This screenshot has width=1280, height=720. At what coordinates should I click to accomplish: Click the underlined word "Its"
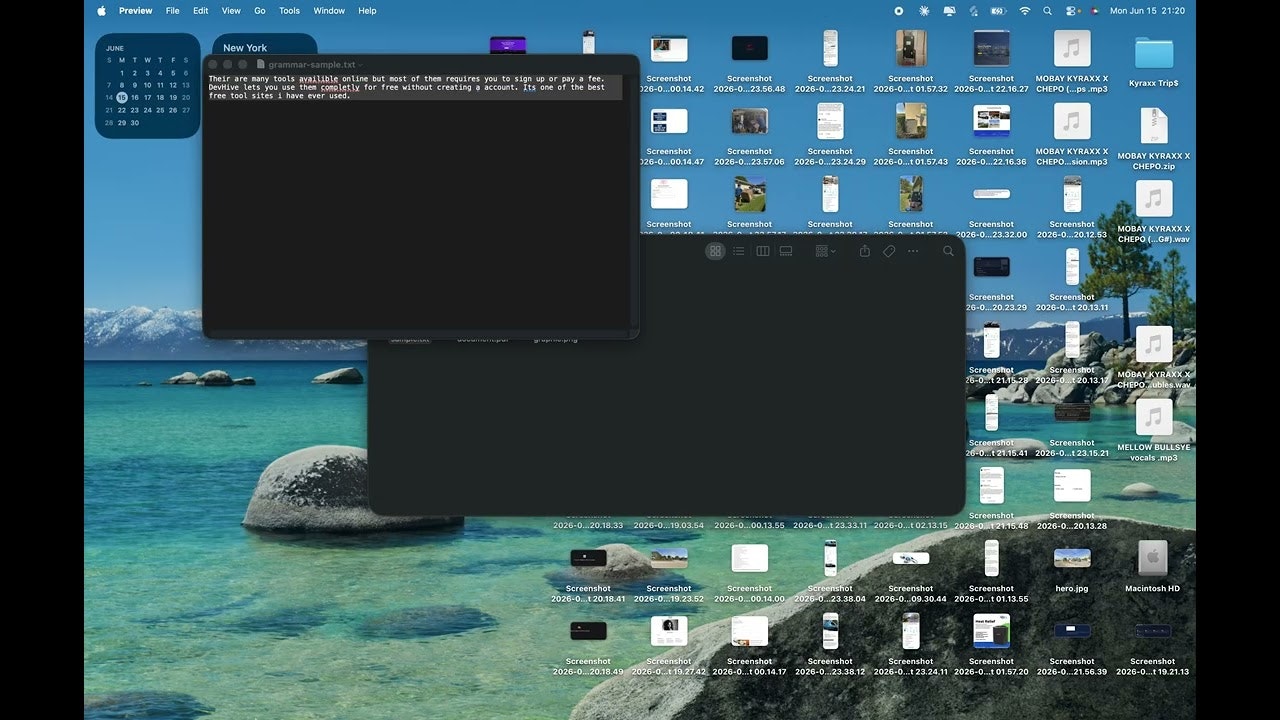pyautogui.click(x=530, y=87)
